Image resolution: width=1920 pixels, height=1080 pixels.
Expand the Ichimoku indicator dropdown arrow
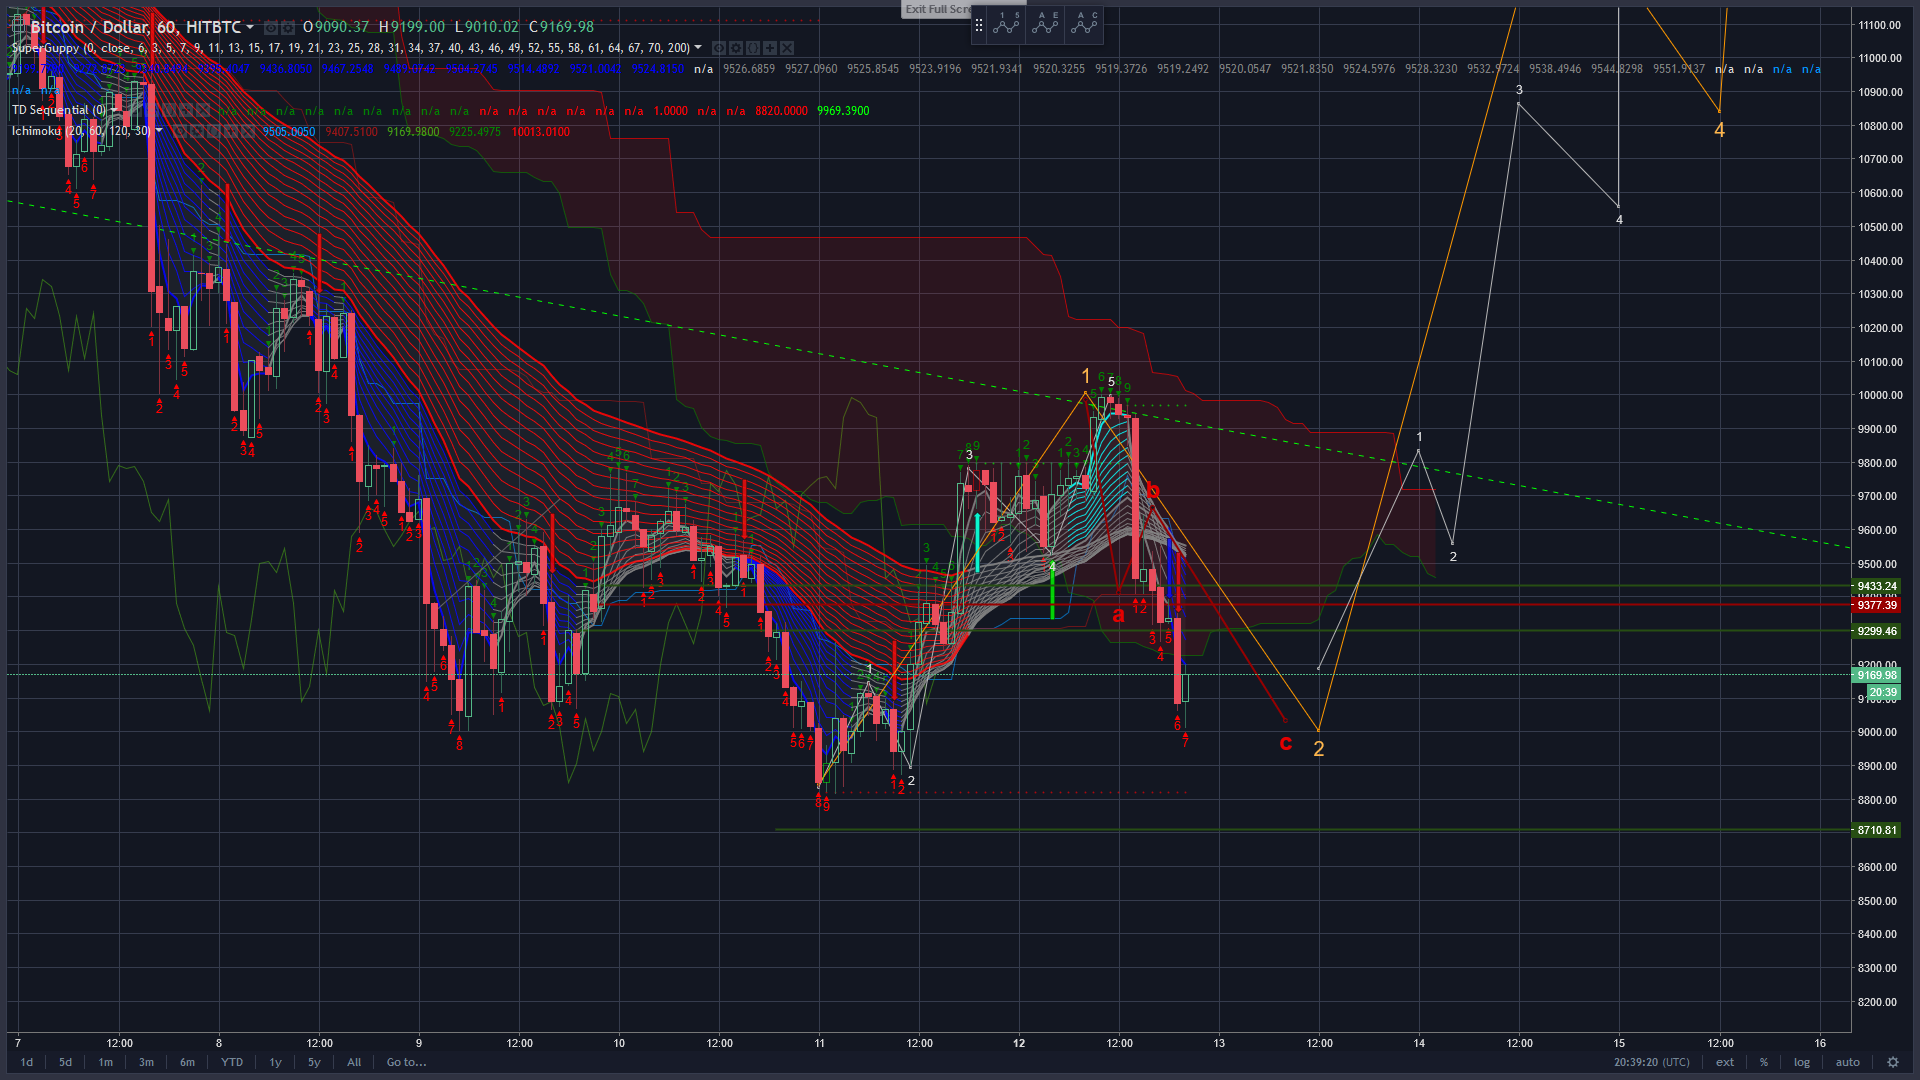[159, 131]
